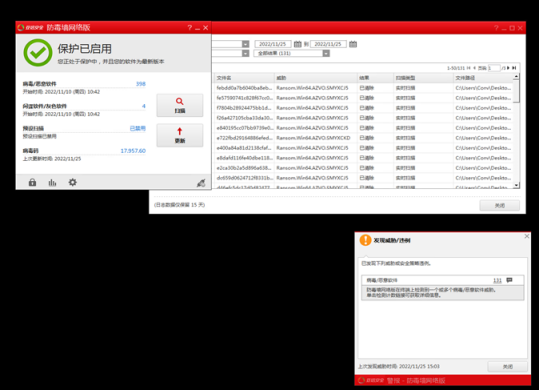Go to the next log page arrow
Image resolution: width=539 pixels, height=390 pixels.
(x=508, y=68)
